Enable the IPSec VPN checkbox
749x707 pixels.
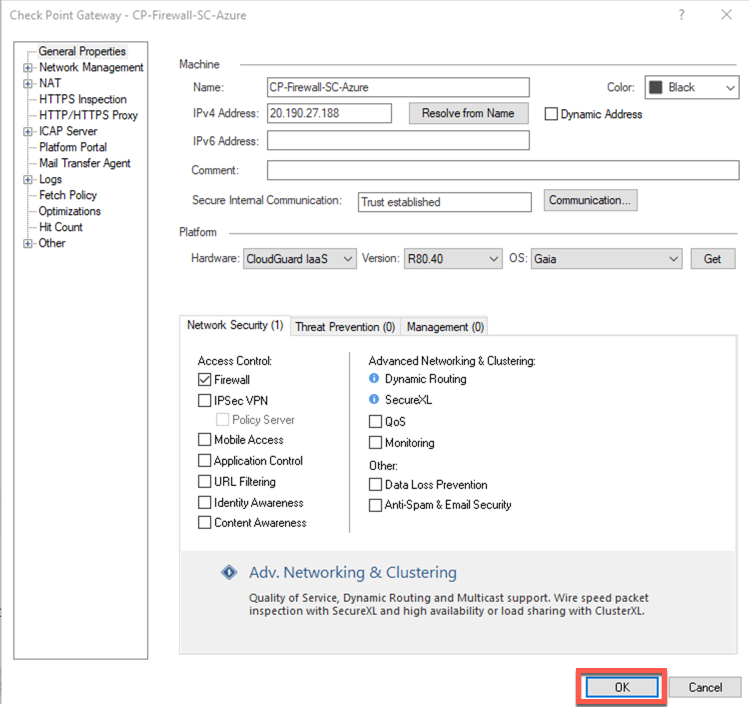click(205, 400)
